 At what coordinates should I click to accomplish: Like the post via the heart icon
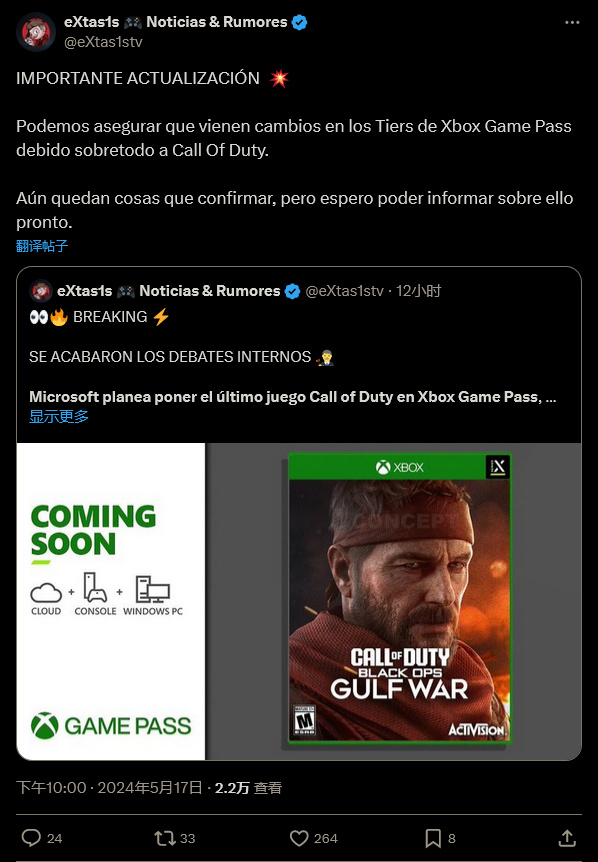[x=299, y=838]
